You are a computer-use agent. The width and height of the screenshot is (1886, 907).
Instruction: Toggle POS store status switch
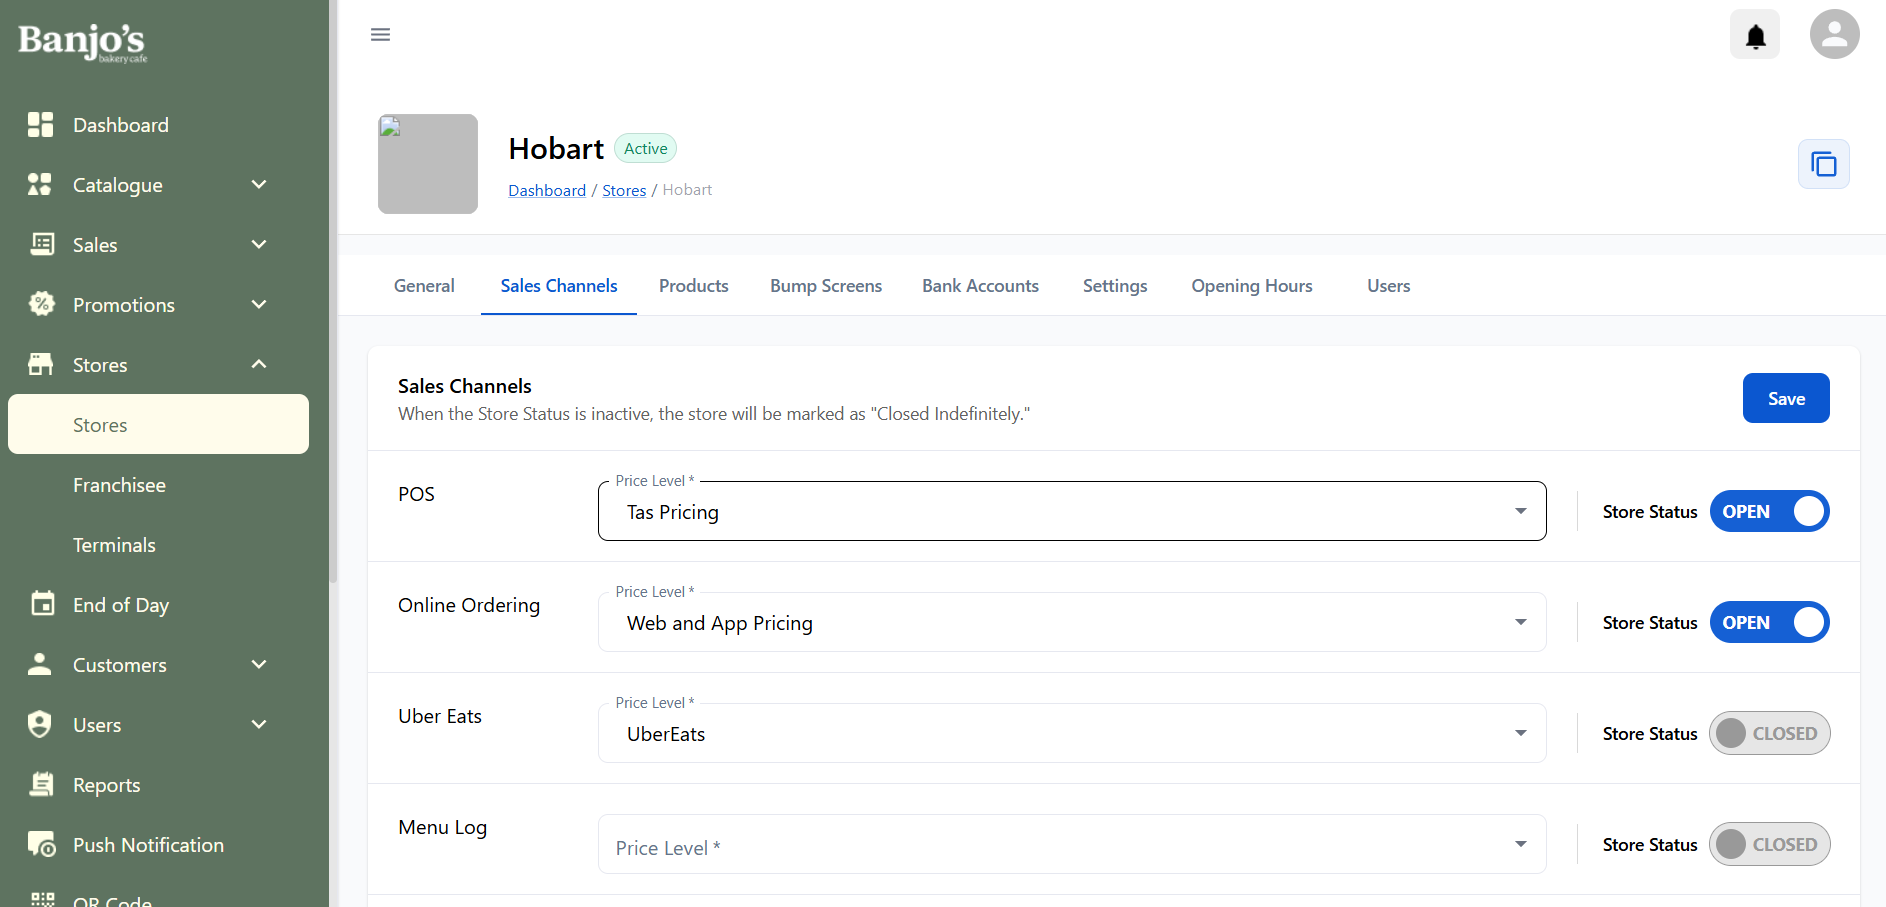pyautogui.click(x=1769, y=511)
